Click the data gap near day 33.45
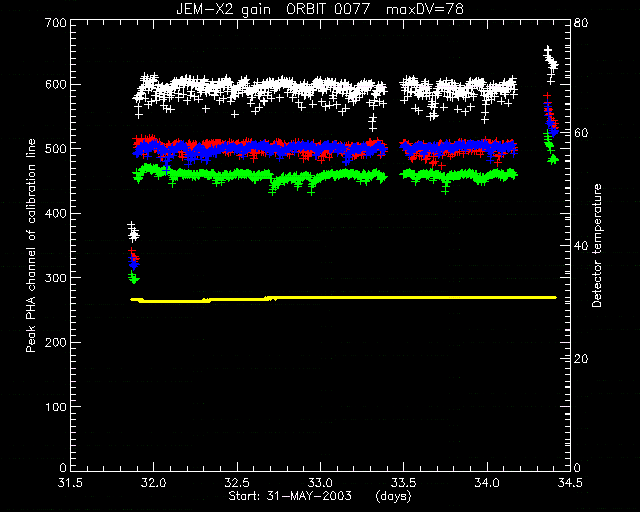 point(393,131)
